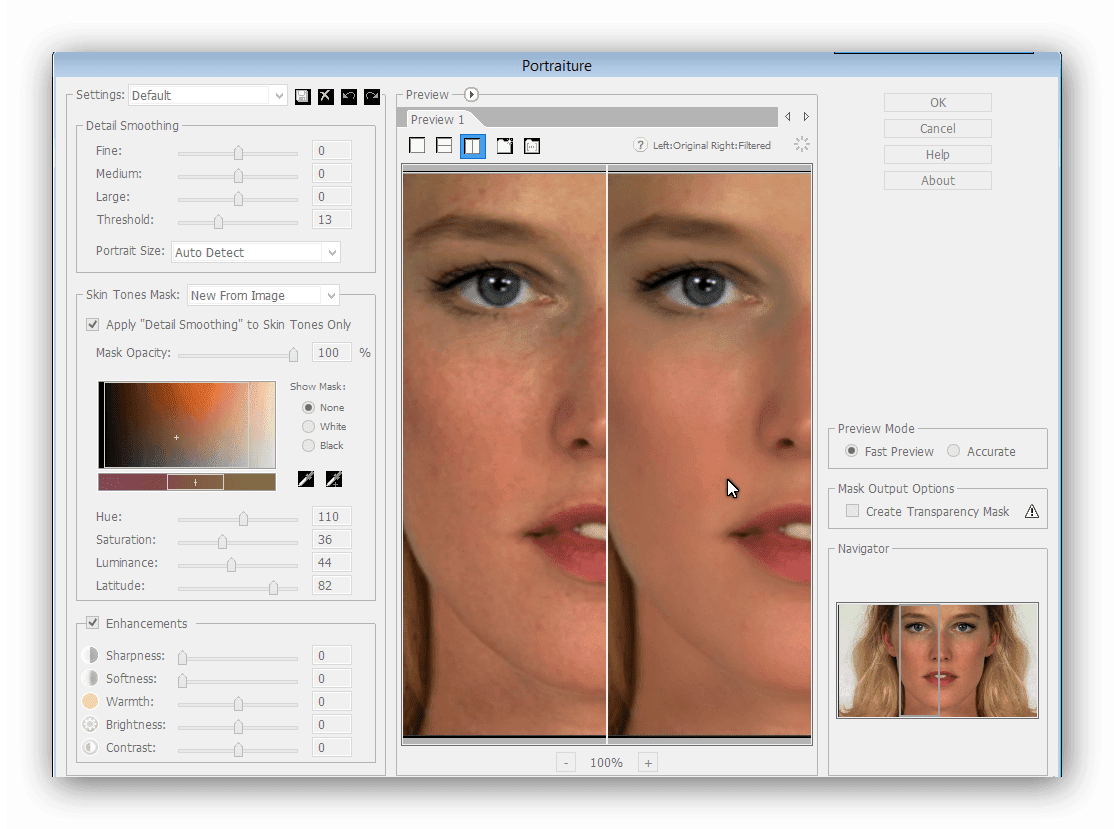Select the add-to-mask eyedropper with plus
Image resolution: width=1114 pixels, height=829 pixels.
click(334, 480)
